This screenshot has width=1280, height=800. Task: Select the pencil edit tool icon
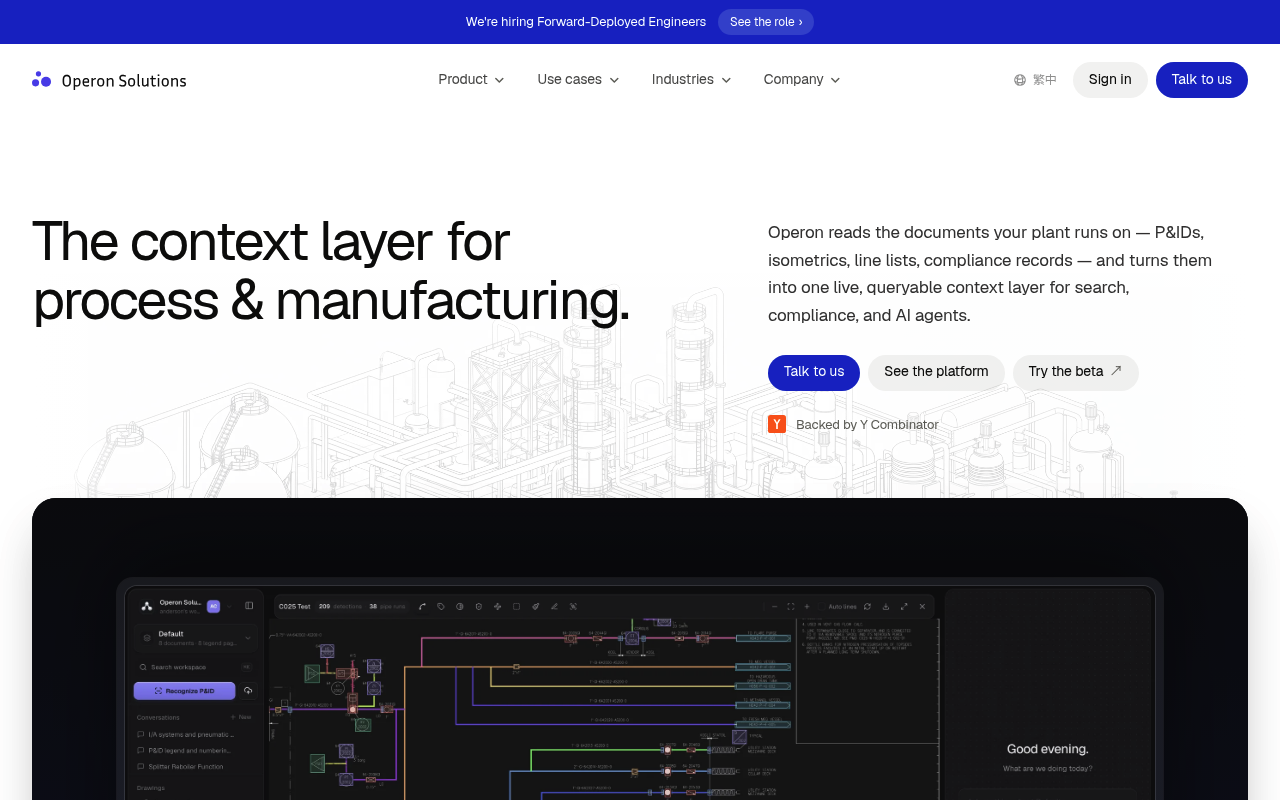[x=554, y=606]
